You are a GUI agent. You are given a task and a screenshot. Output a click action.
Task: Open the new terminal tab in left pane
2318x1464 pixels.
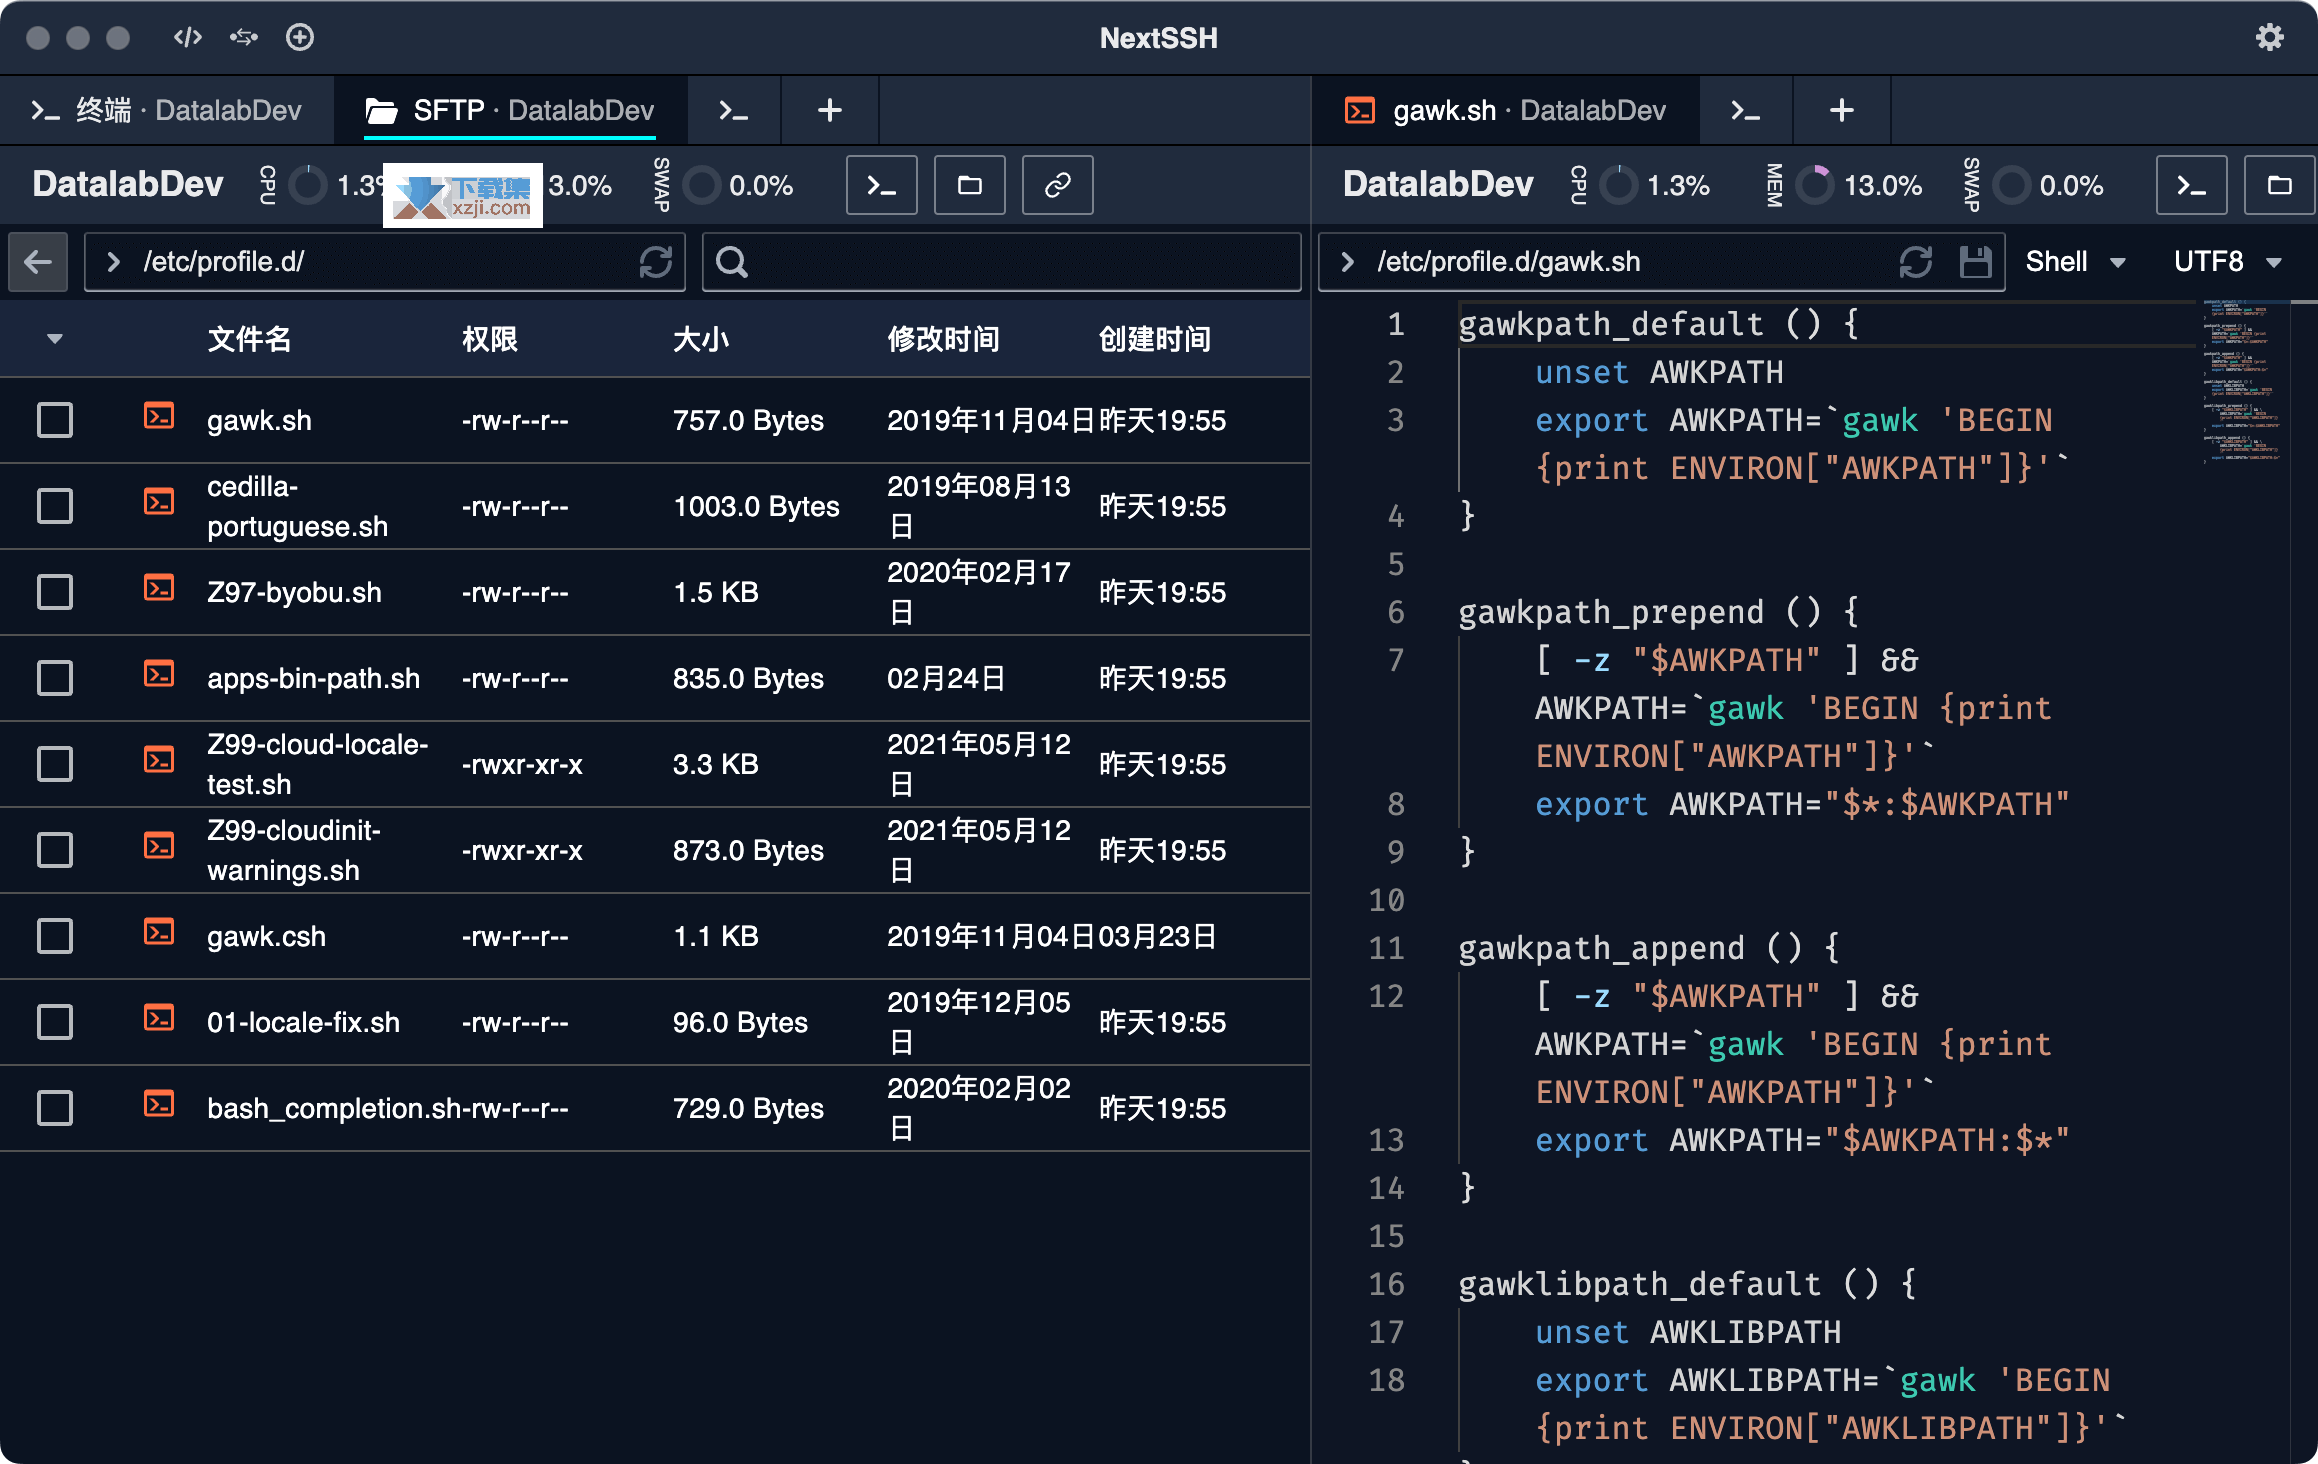734,110
